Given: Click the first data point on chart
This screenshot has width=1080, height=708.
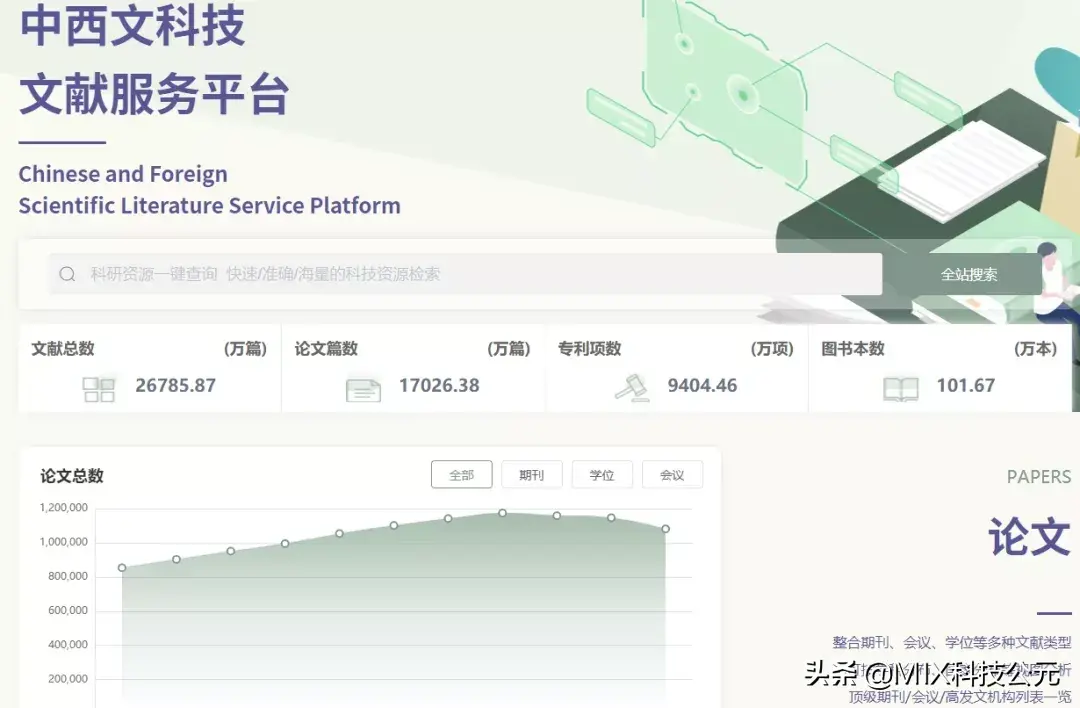Looking at the screenshot, I should pos(122,568).
